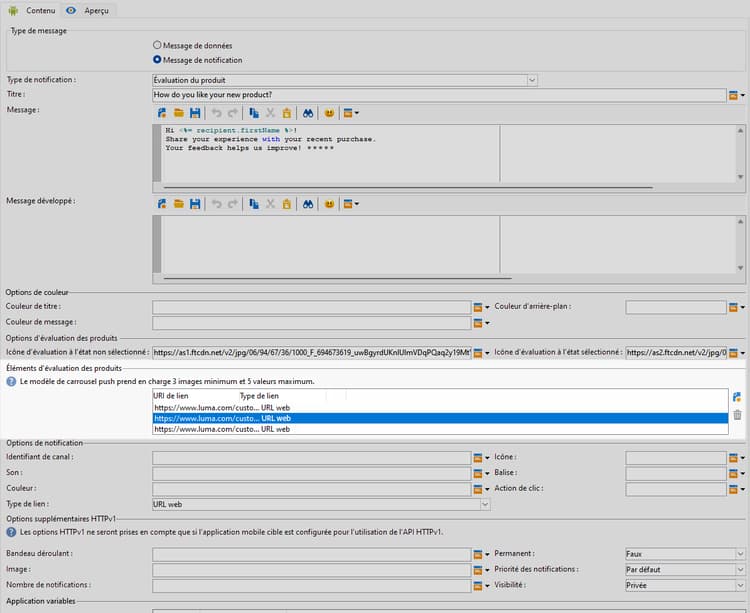Open 'Priorité des notifications' dropdown
Viewport: 750px width, 613px height.
[x=740, y=570]
